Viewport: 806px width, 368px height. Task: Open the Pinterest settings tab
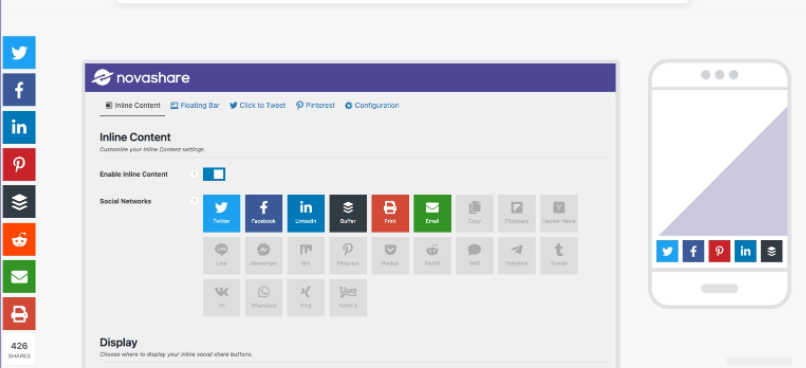(x=315, y=105)
